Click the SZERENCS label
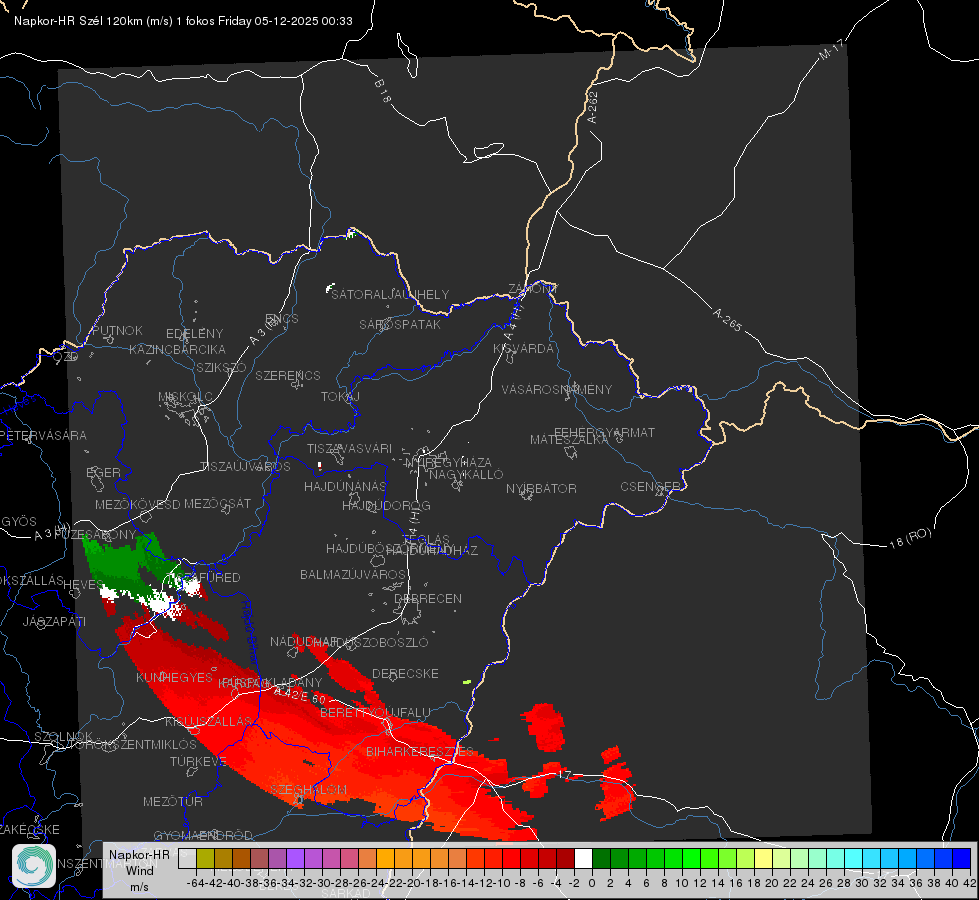 pos(288,375)
